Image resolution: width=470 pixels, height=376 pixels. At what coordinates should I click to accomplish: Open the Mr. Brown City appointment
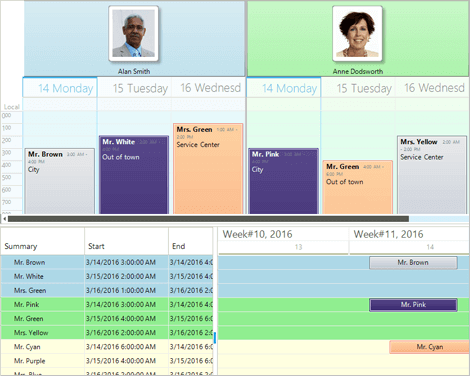click(60, 181)
